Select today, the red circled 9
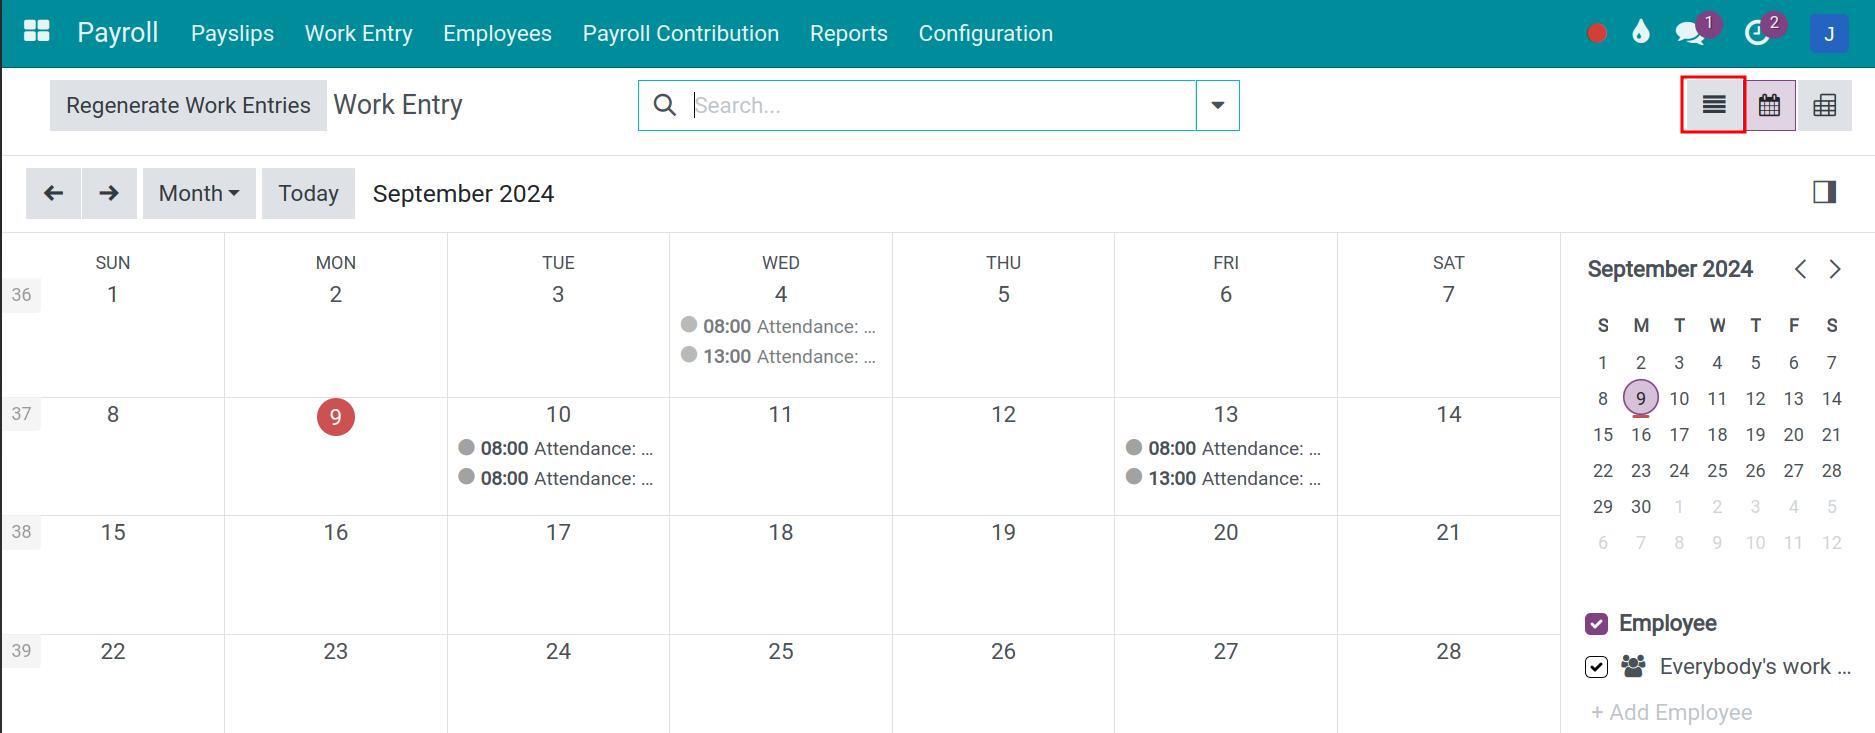This screenshot has width=1875, height=733. [336, 417]
